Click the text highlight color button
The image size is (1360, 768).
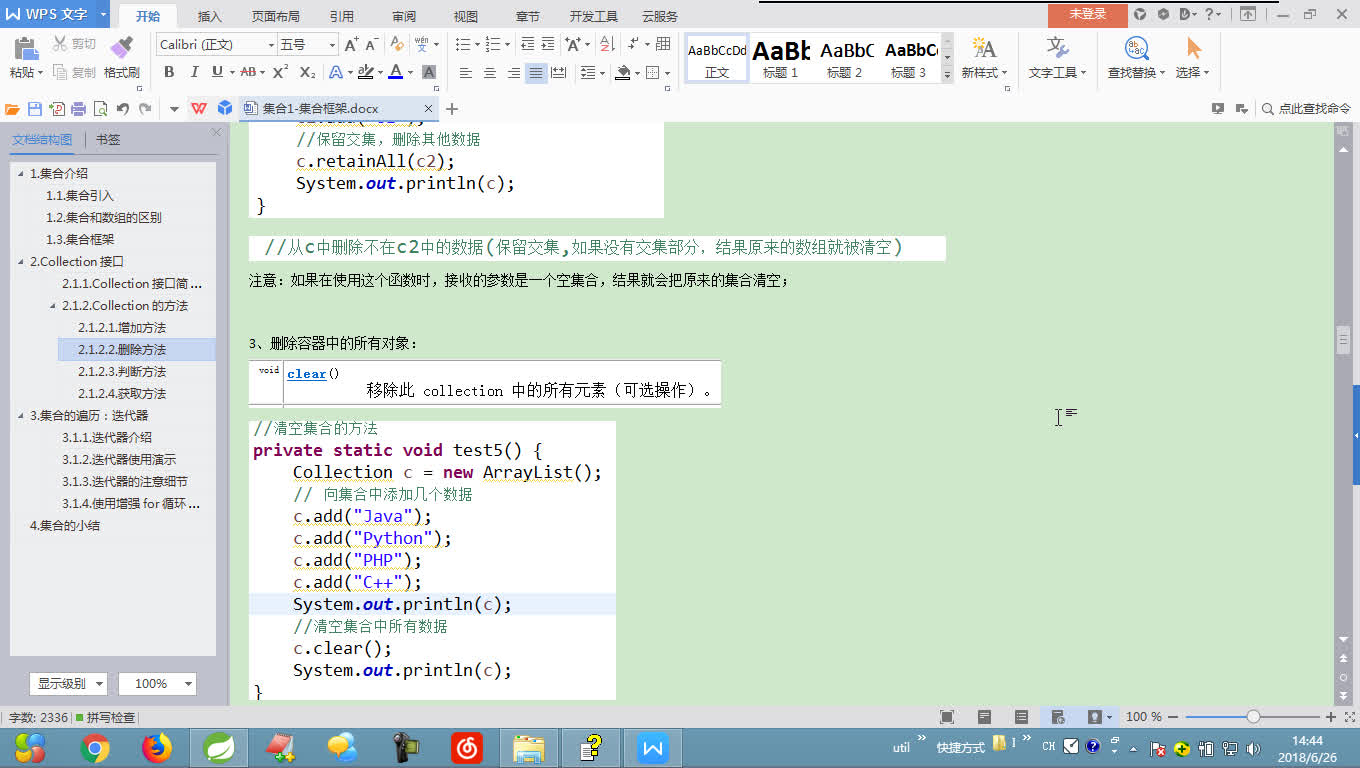[x=365, y=72]
